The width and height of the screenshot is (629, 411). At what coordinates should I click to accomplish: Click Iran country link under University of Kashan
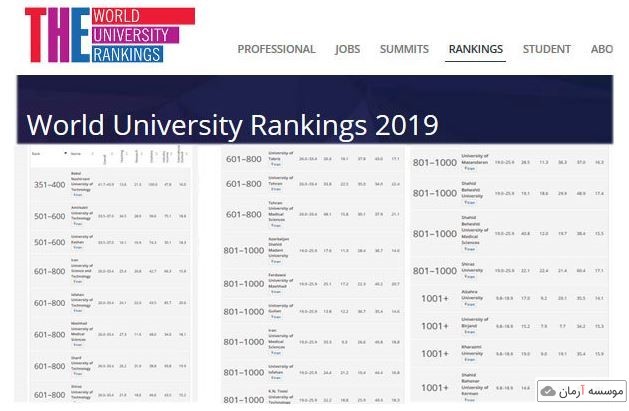78,247
